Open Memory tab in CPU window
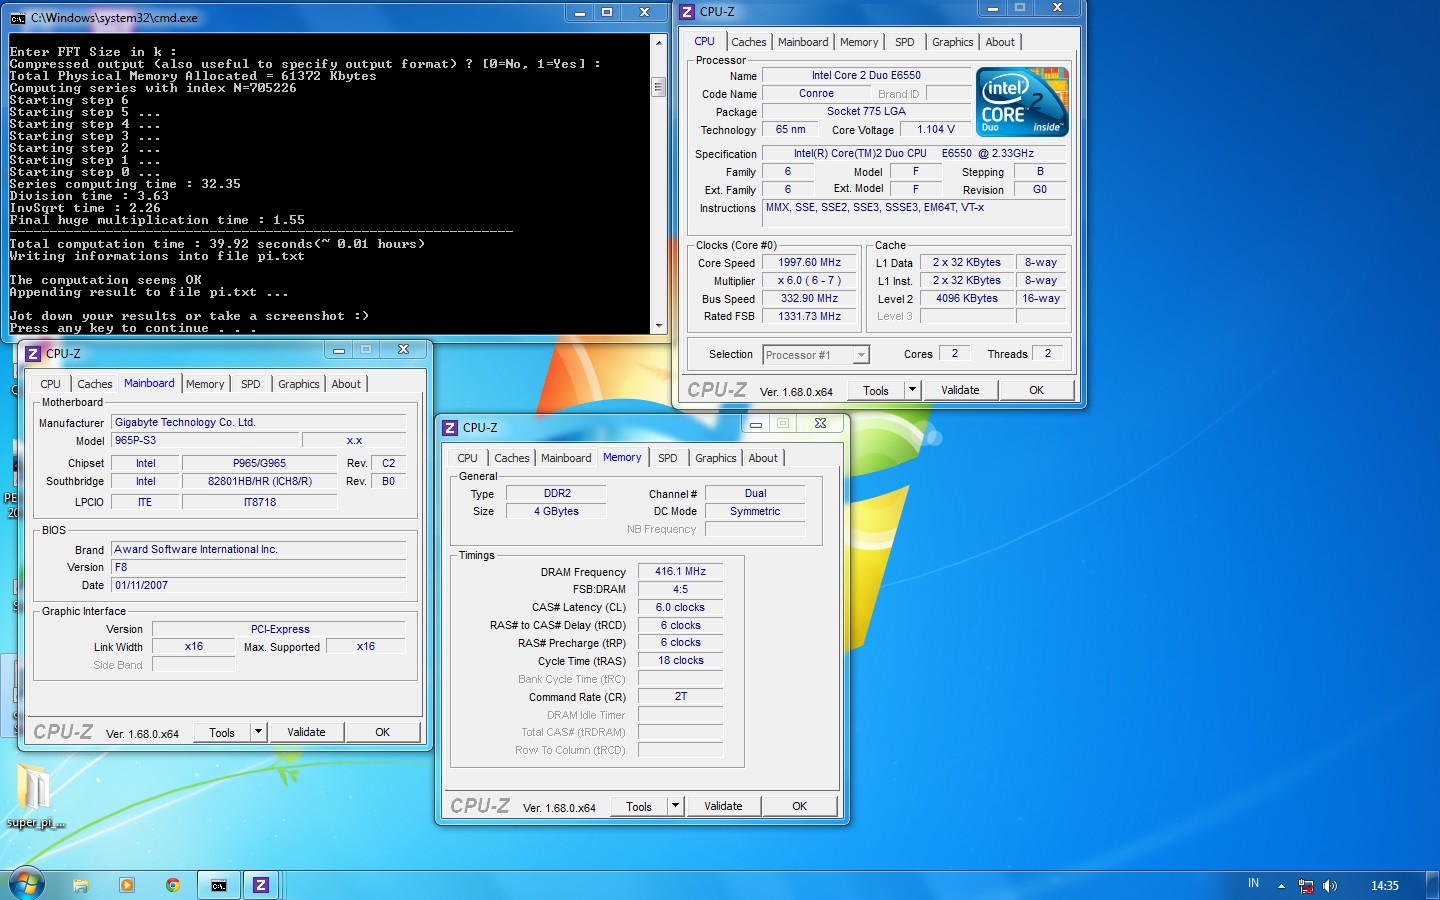Image resolution: width=1440 pixels, height=900 pixels. pos(859,42)
